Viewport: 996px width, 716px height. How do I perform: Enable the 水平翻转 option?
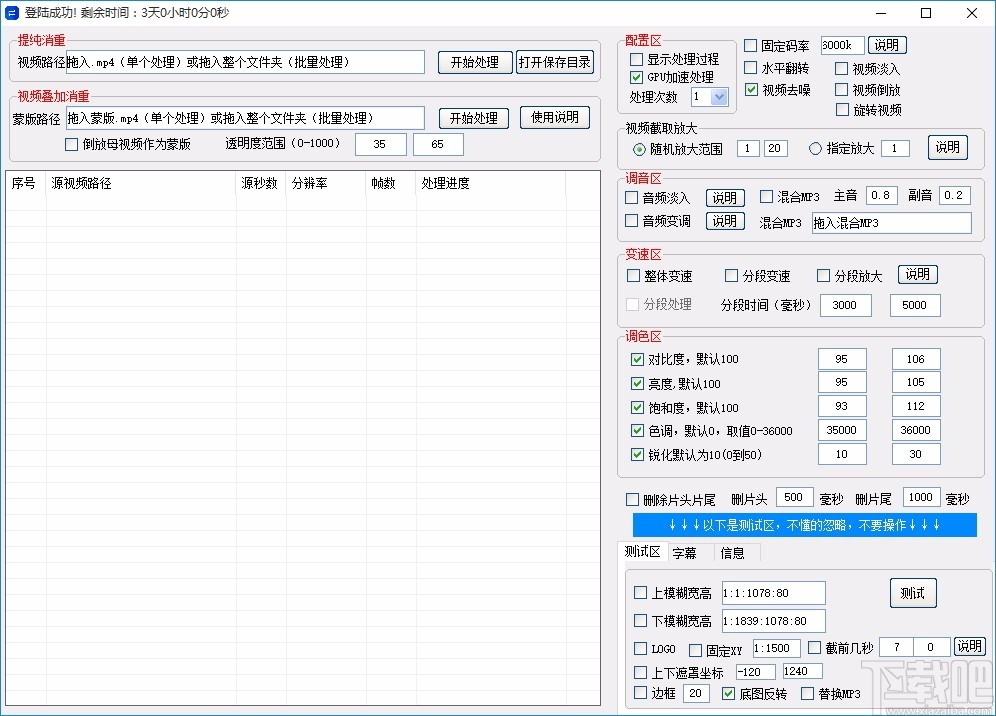coord(752,67)
